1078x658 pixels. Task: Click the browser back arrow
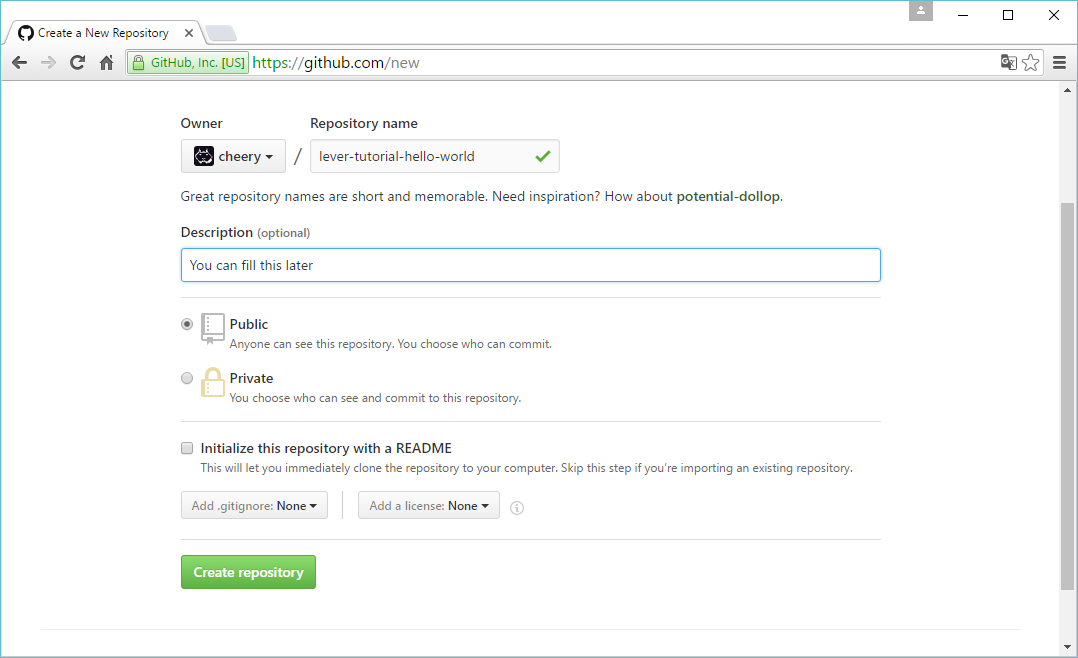[19, 63]
